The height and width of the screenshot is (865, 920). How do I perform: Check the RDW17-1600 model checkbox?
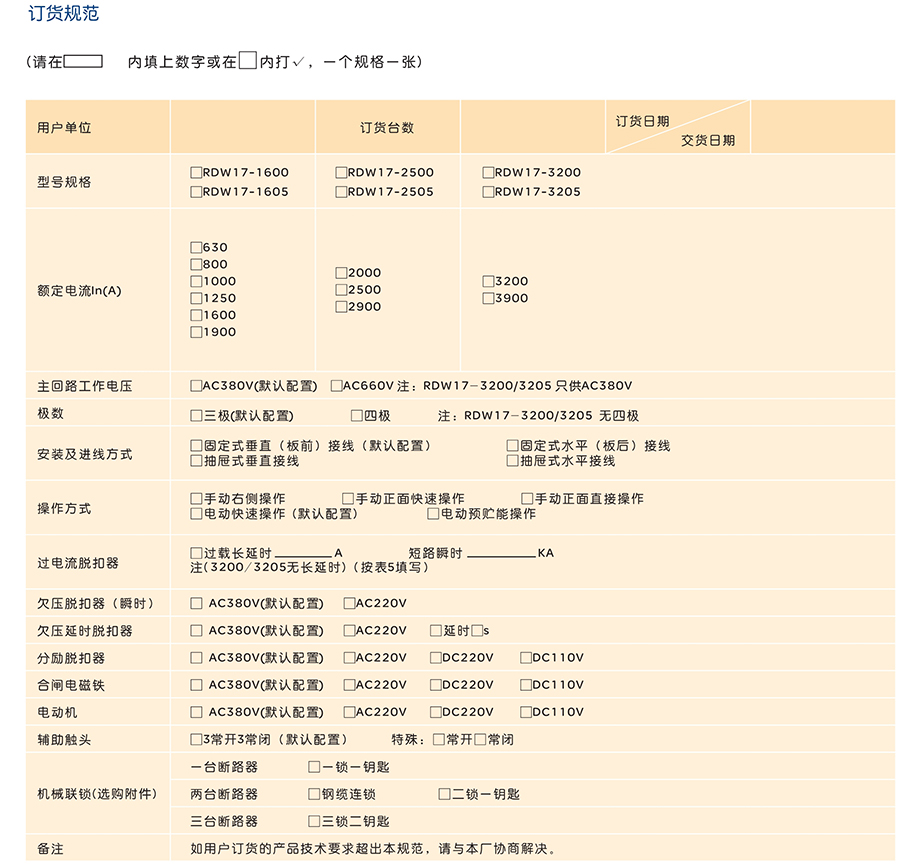[x=196, y=172]
